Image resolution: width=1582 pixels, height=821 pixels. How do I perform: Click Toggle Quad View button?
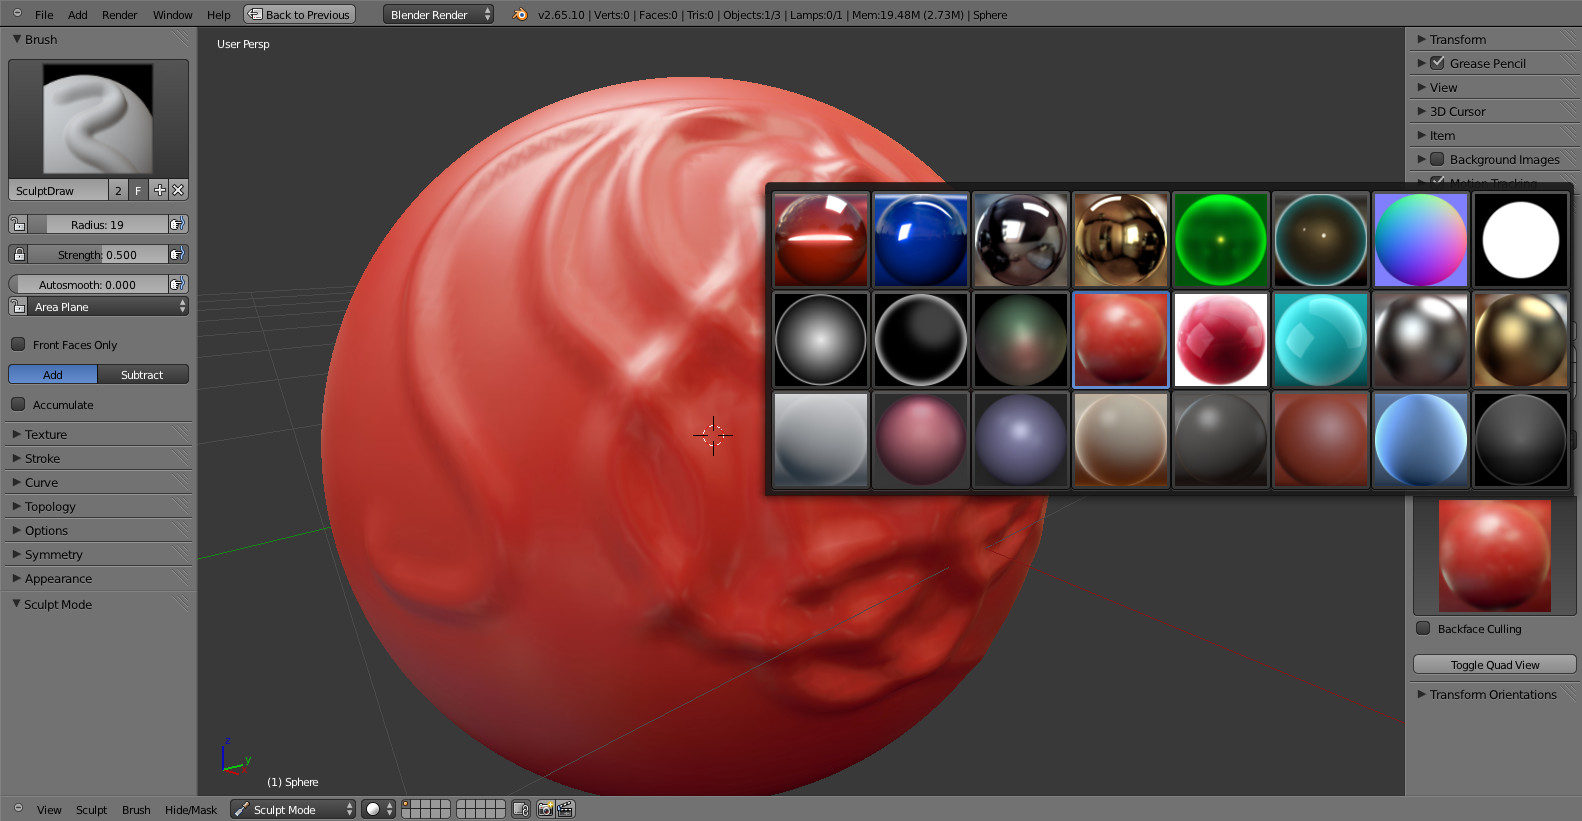pos(1495,664)
